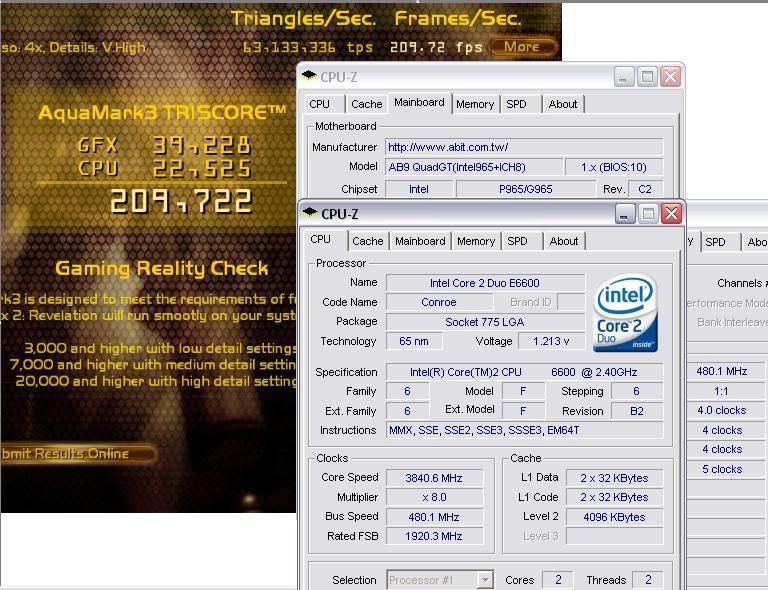
Task: Close the front CPU-Z CPU window
Action: click(671, 214)
